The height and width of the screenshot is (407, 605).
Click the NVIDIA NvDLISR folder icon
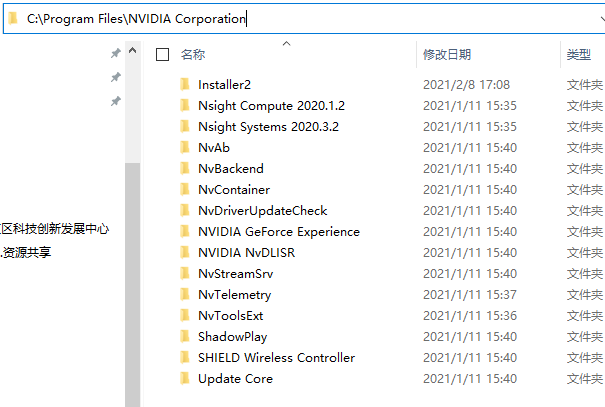(x=185, y=252)
